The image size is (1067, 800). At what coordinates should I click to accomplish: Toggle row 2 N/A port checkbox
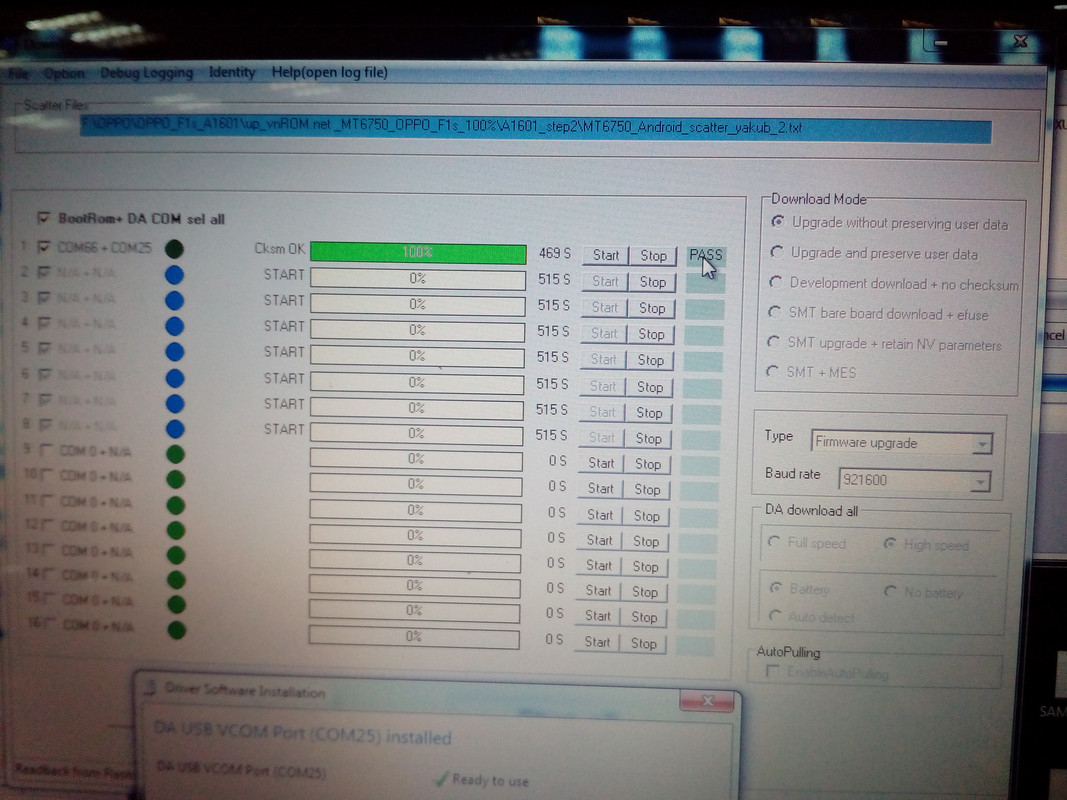tap(44, 272)
